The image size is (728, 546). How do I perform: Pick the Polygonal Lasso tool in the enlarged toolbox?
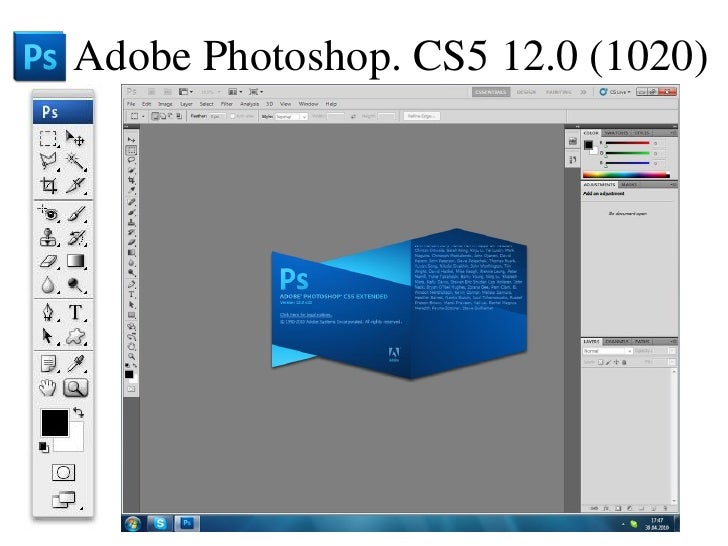tap(48, 162)
